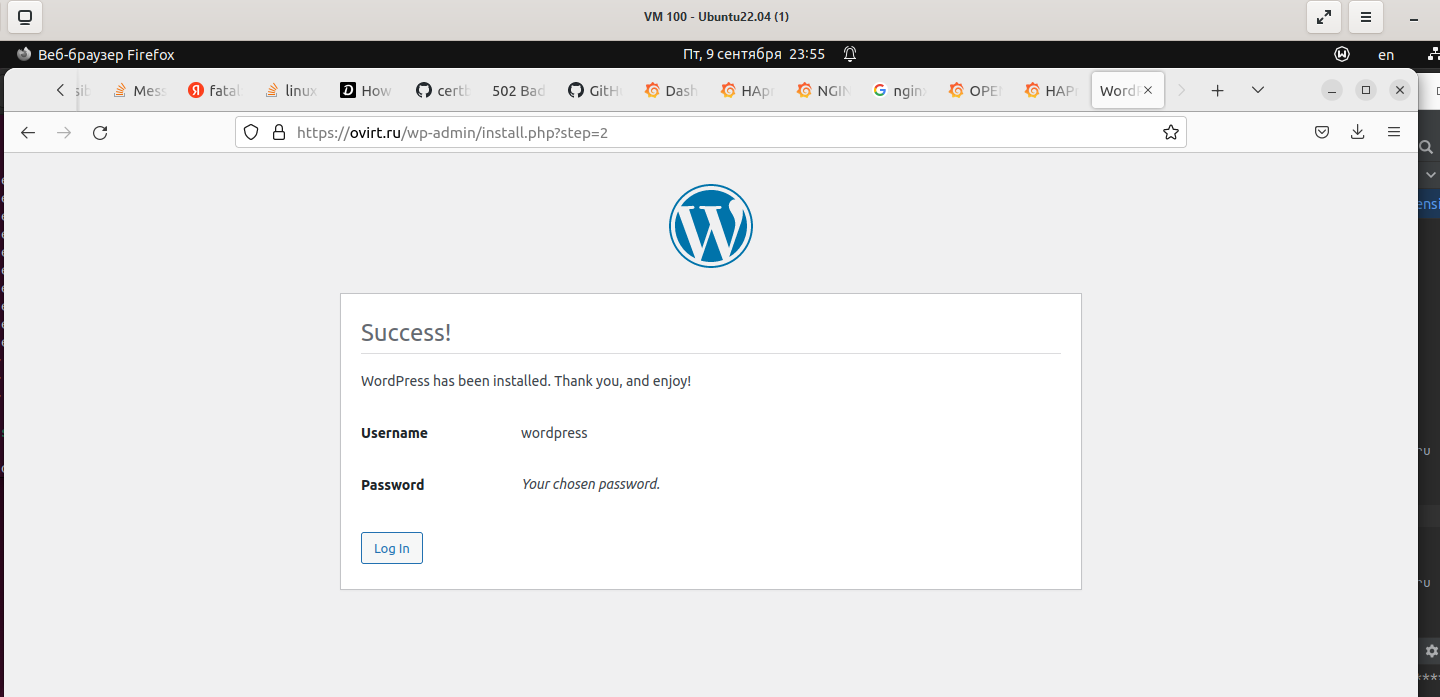
Task: Show site security padlock info
Action: point(278,132)
